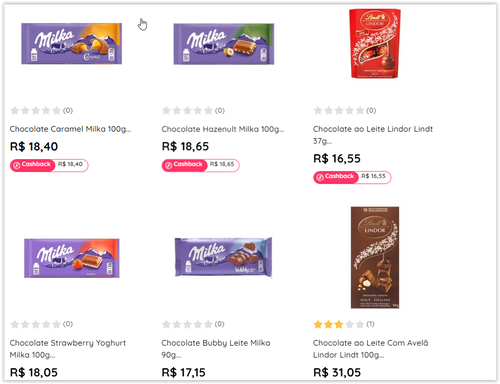Click star rating under Hazelnut Milka product

pos(187,110)
